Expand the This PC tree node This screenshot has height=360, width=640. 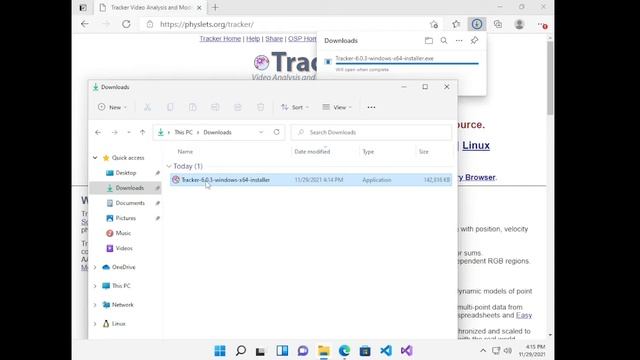(x=95, y=286)
